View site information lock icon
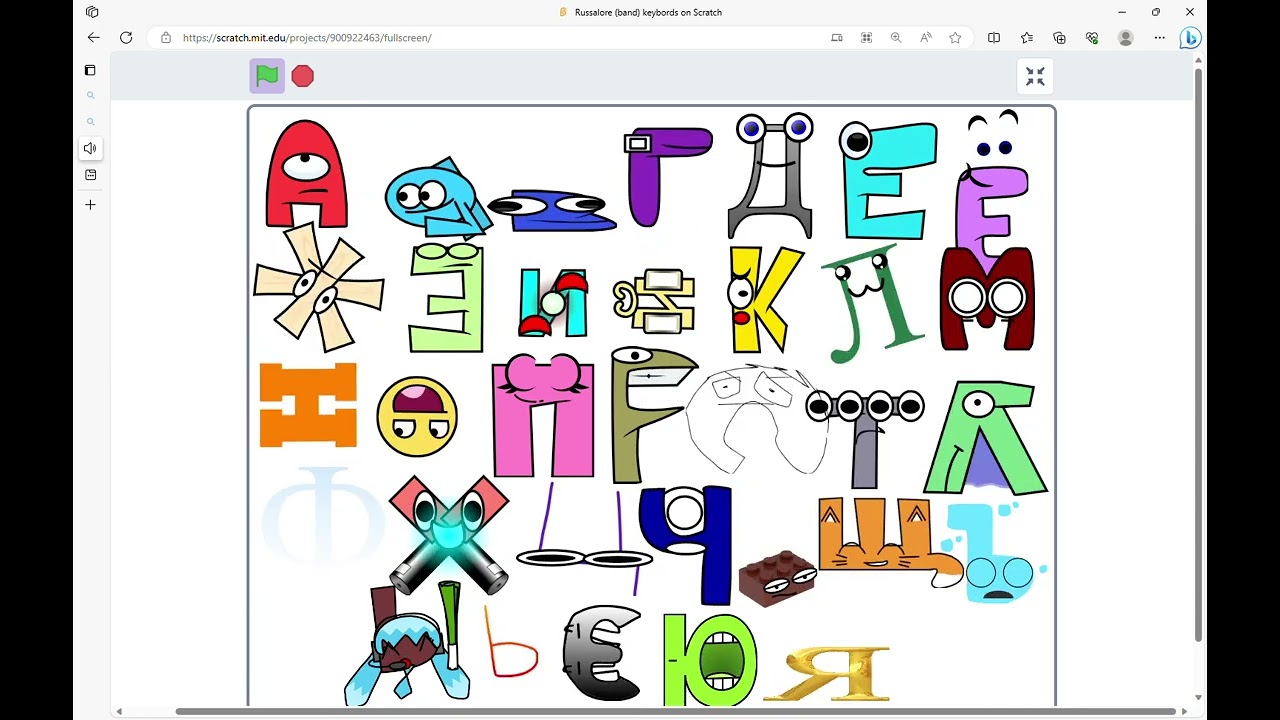The width and height of the screenshot is (1280, 720). point(166,38)
